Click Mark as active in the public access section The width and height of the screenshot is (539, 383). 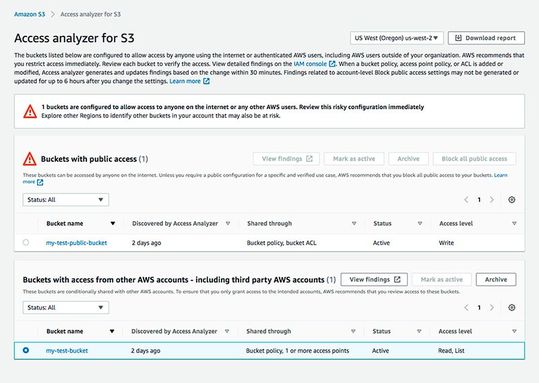click(354, 159)
